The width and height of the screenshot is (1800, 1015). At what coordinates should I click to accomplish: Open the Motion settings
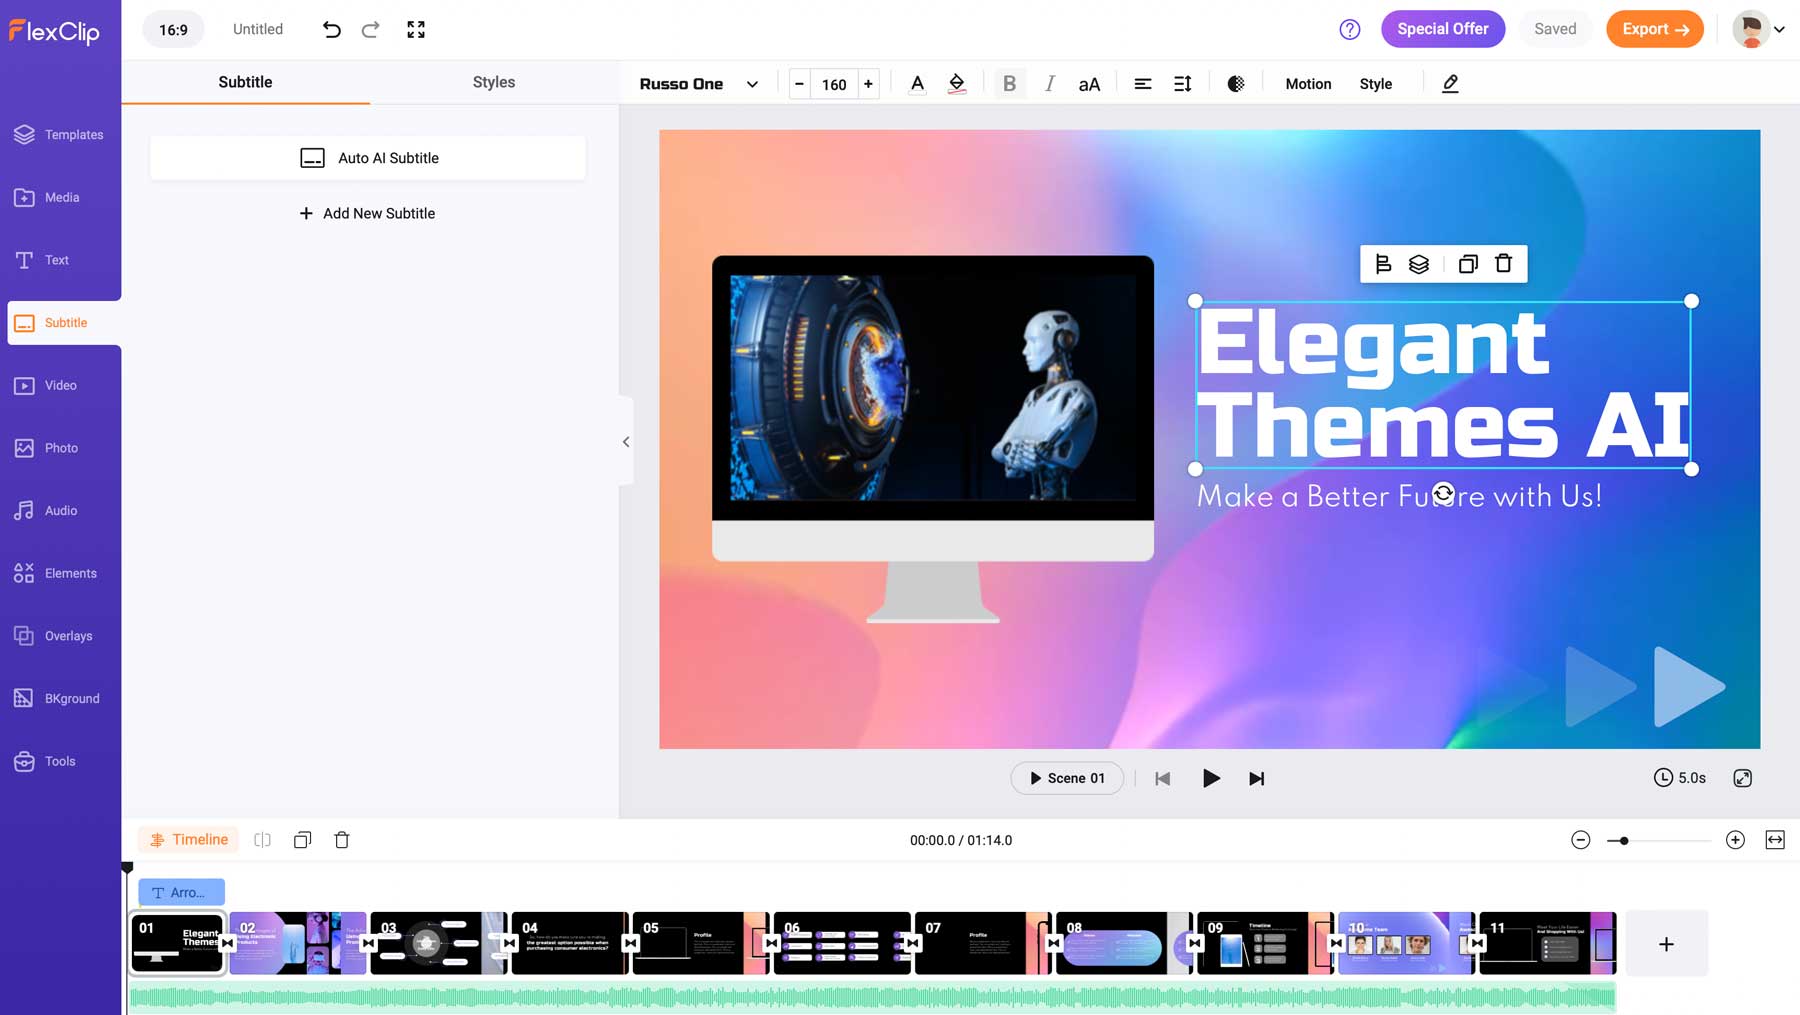[x=1308, y=83]
